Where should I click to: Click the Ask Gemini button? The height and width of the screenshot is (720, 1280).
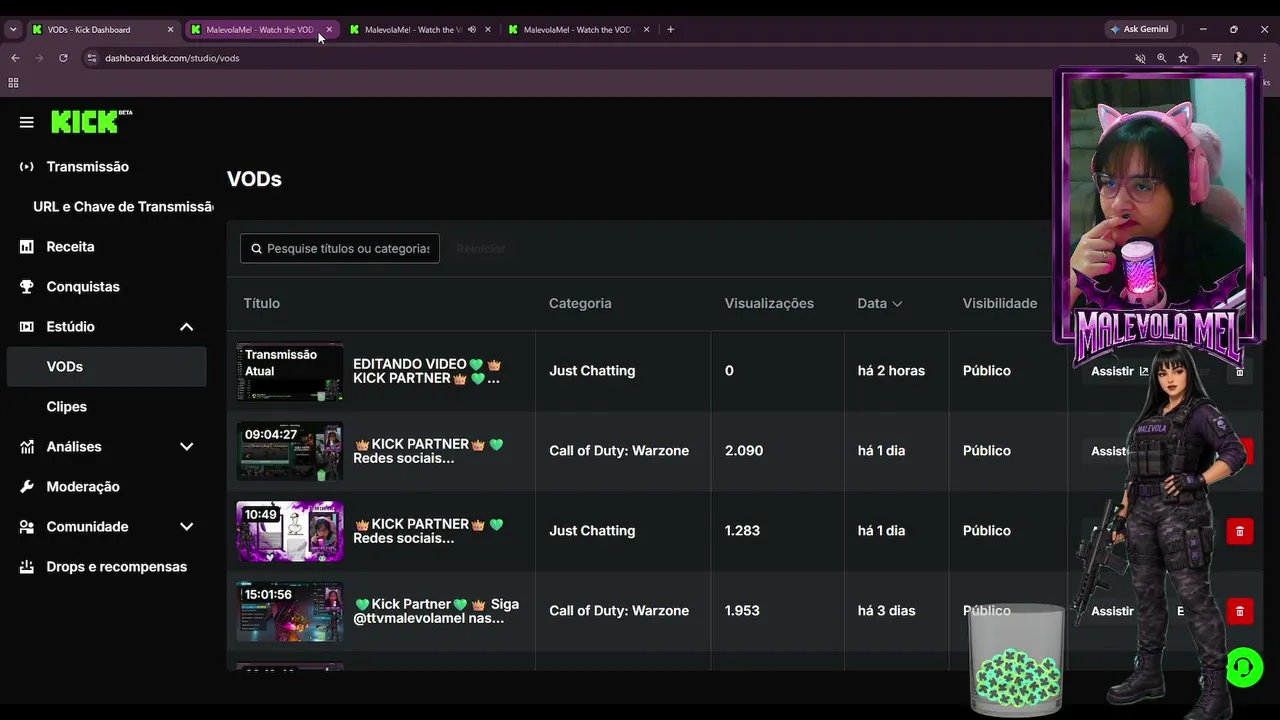[x=1139, y=30]
